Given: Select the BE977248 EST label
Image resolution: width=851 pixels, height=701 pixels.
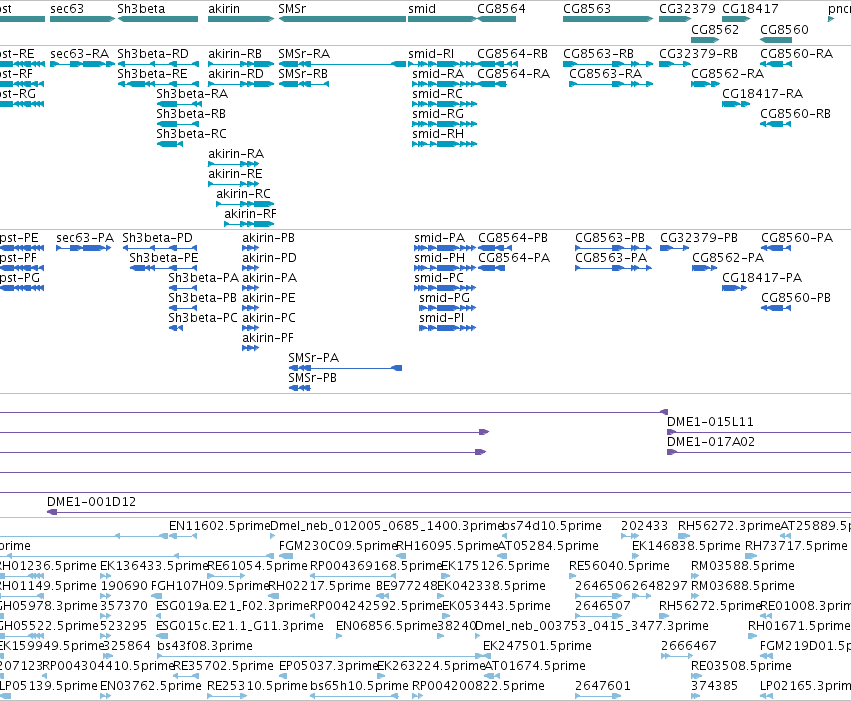Looking at the screenshot, I should (407, 585).
